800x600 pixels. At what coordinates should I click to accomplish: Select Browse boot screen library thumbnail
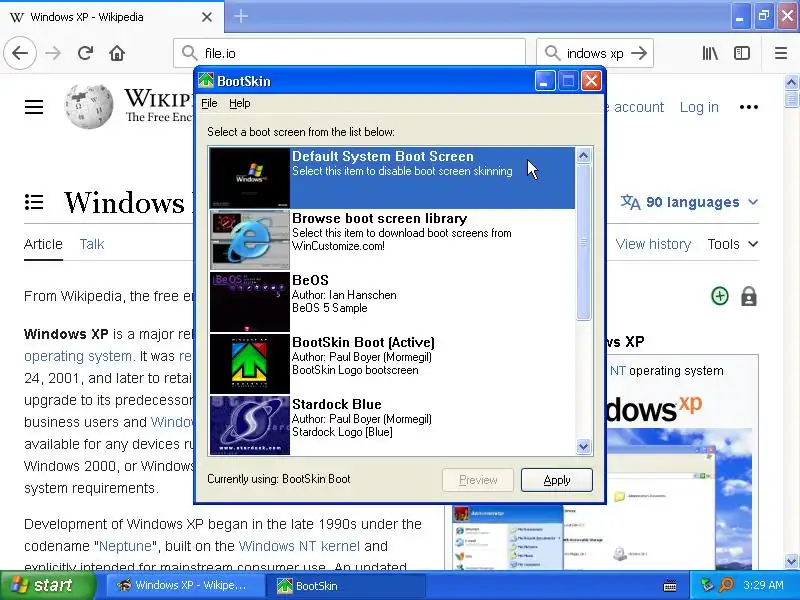click(250, 240)
